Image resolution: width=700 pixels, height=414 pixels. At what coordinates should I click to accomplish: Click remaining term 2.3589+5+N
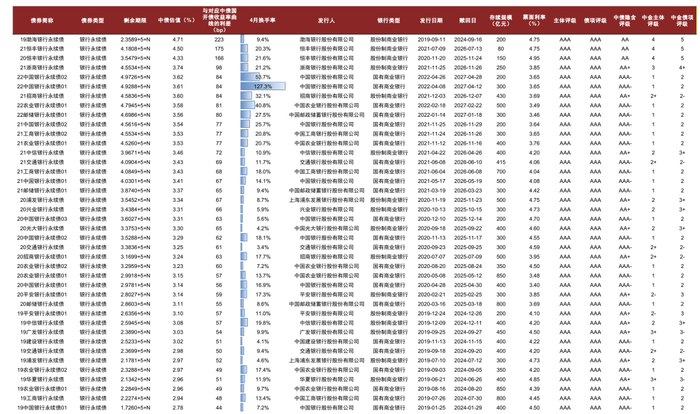[x=135, y=39]
